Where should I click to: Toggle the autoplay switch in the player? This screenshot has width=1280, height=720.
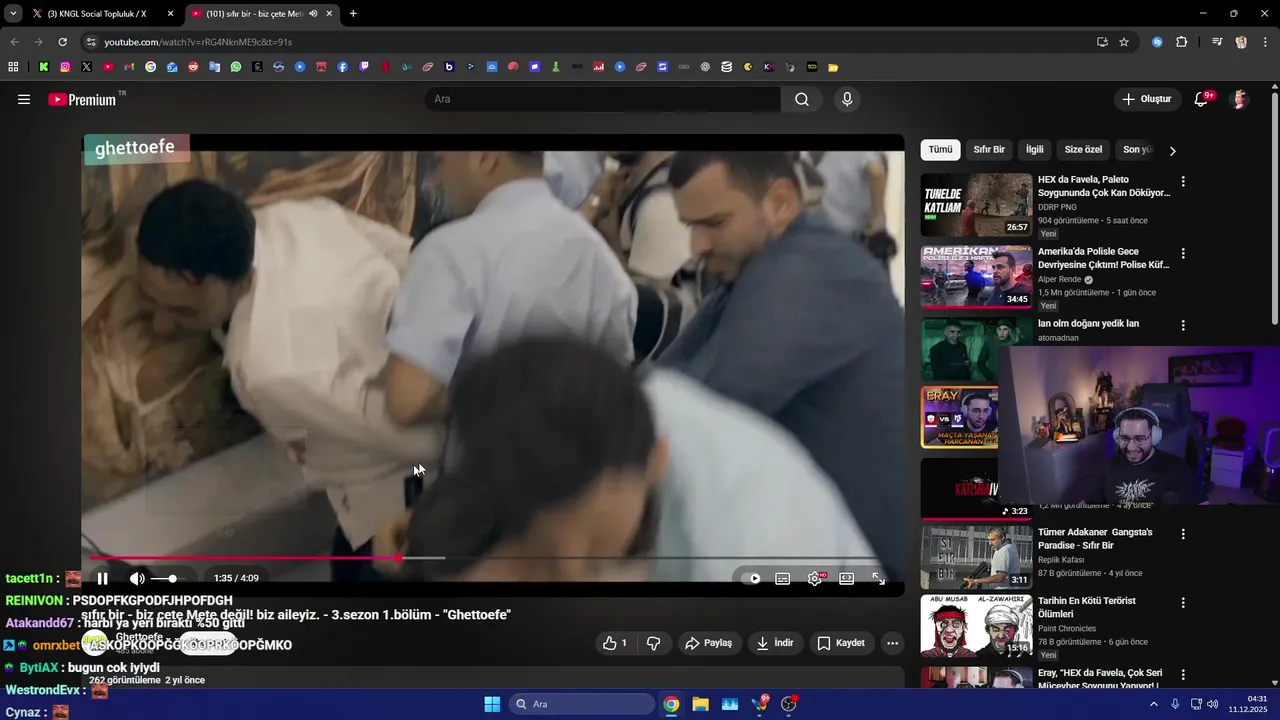coord(750,578)
